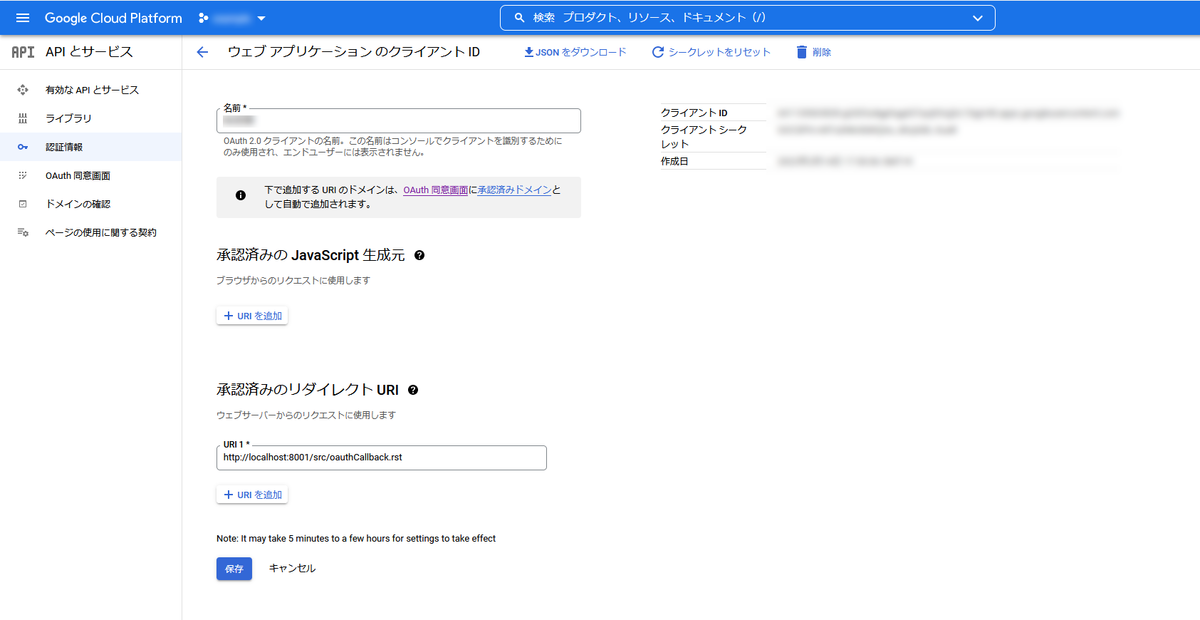Viewport: 1200px width, 620px height.
Task: Open help for JavaScript 生成元
Action: (x=419, y=256)
